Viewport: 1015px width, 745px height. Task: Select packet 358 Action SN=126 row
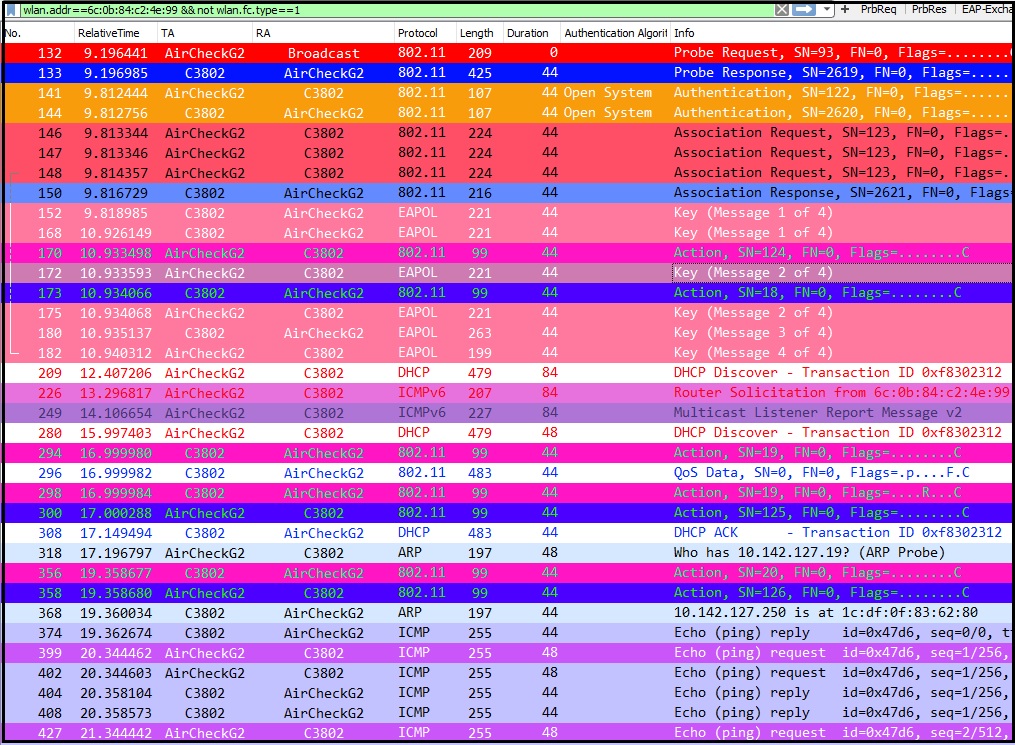coord(508,593)
